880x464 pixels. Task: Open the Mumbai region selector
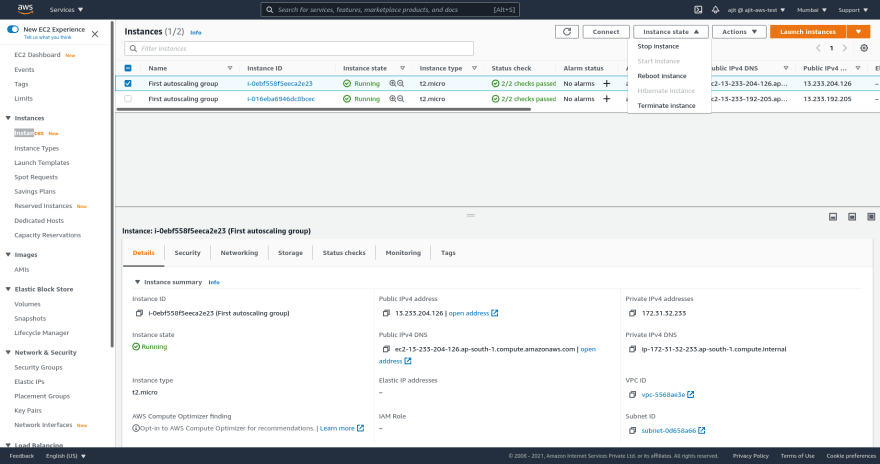click(x=812, y=10)
